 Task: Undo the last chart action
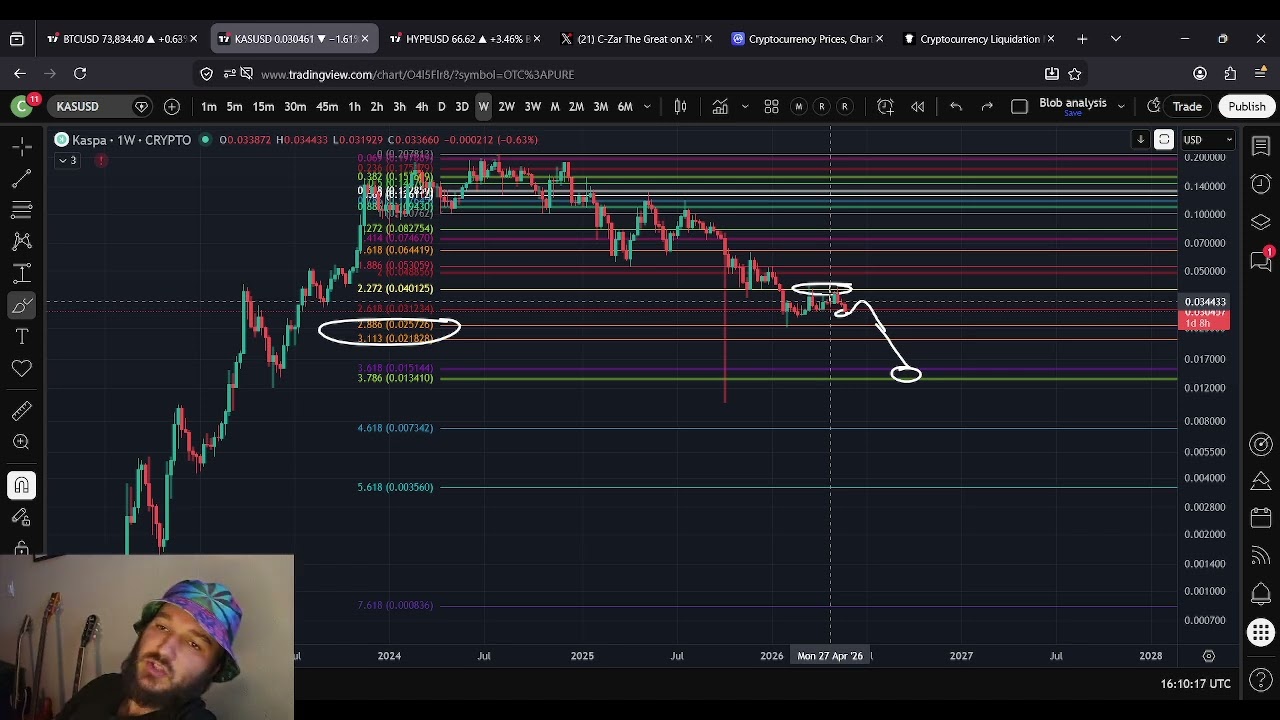coord(956,106)
